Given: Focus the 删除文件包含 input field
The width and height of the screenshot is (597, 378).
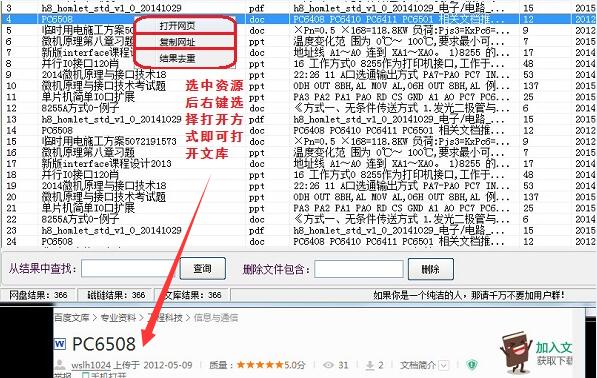Looking at the screenshot, I should [359, 269].
